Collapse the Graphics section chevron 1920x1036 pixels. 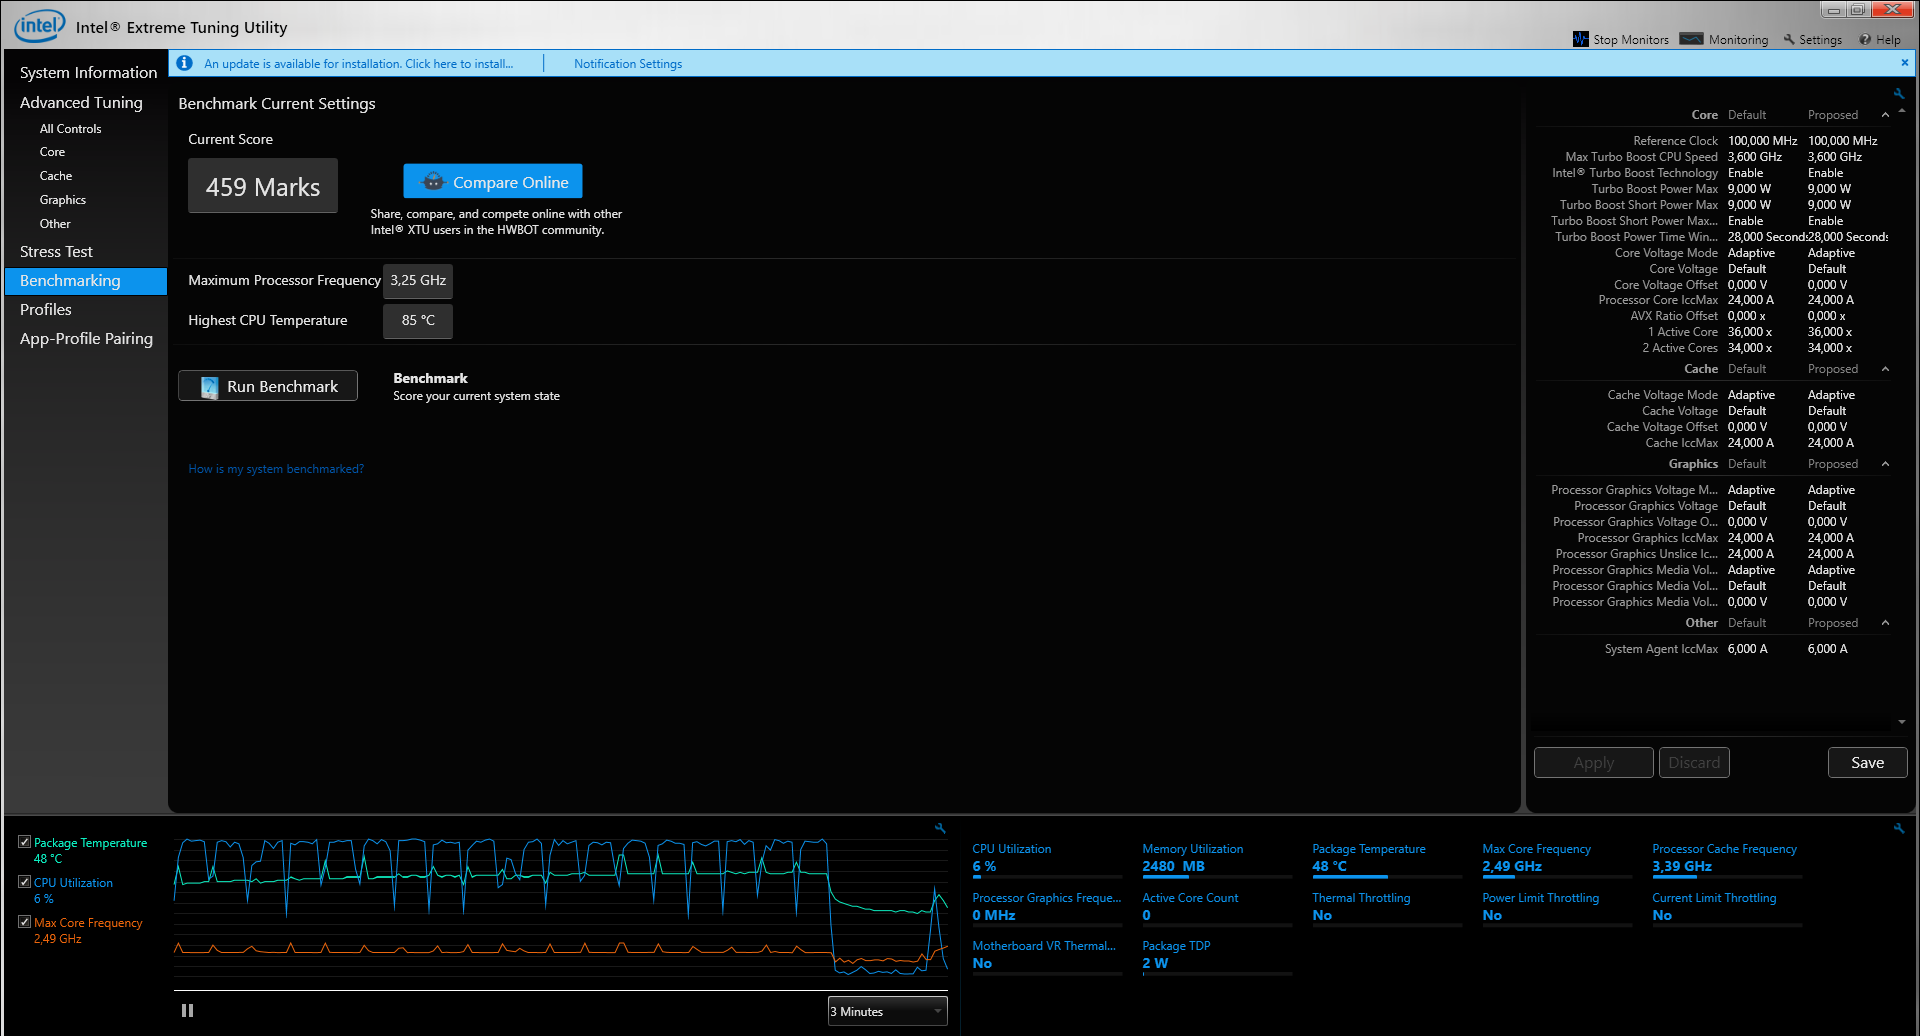pos(1885,464)
